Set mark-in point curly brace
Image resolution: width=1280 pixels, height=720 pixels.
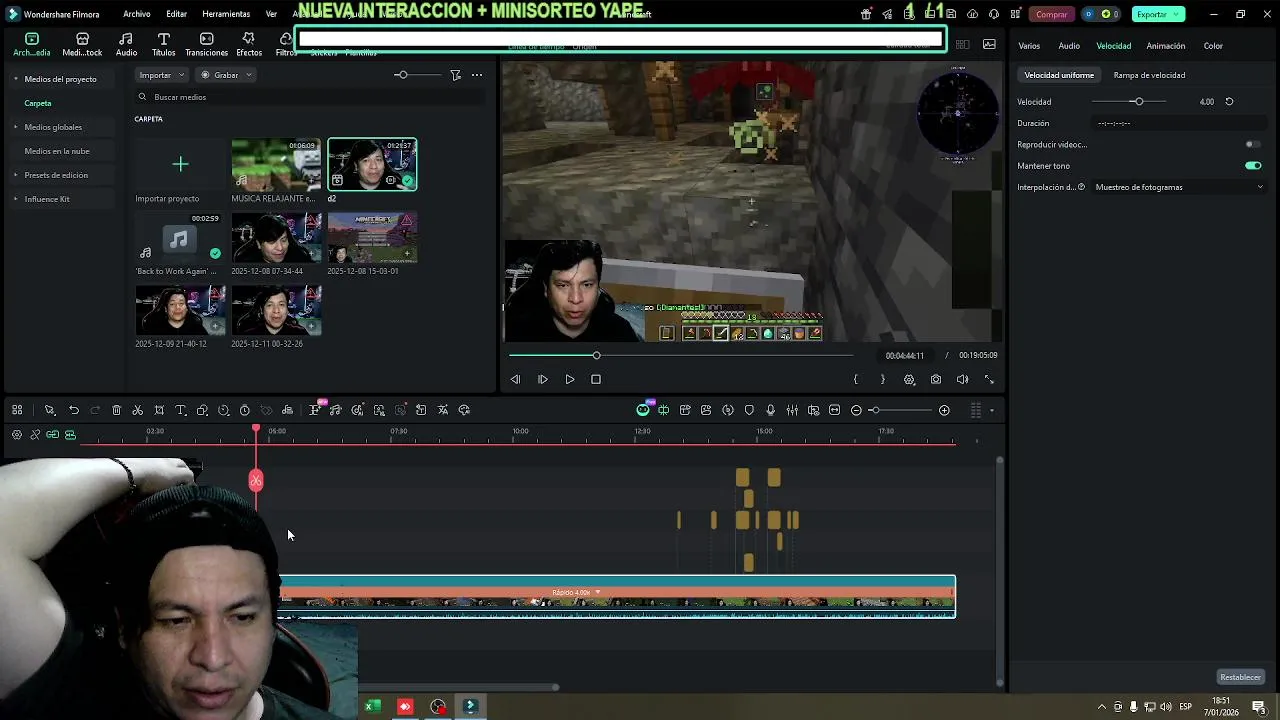pyautogui.click(x=856, y=380)
